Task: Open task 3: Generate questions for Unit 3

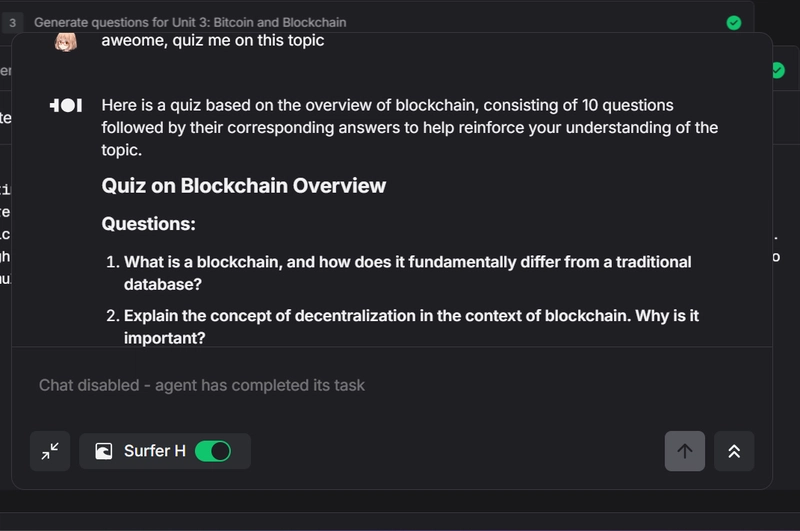Action: pos(190,22)
